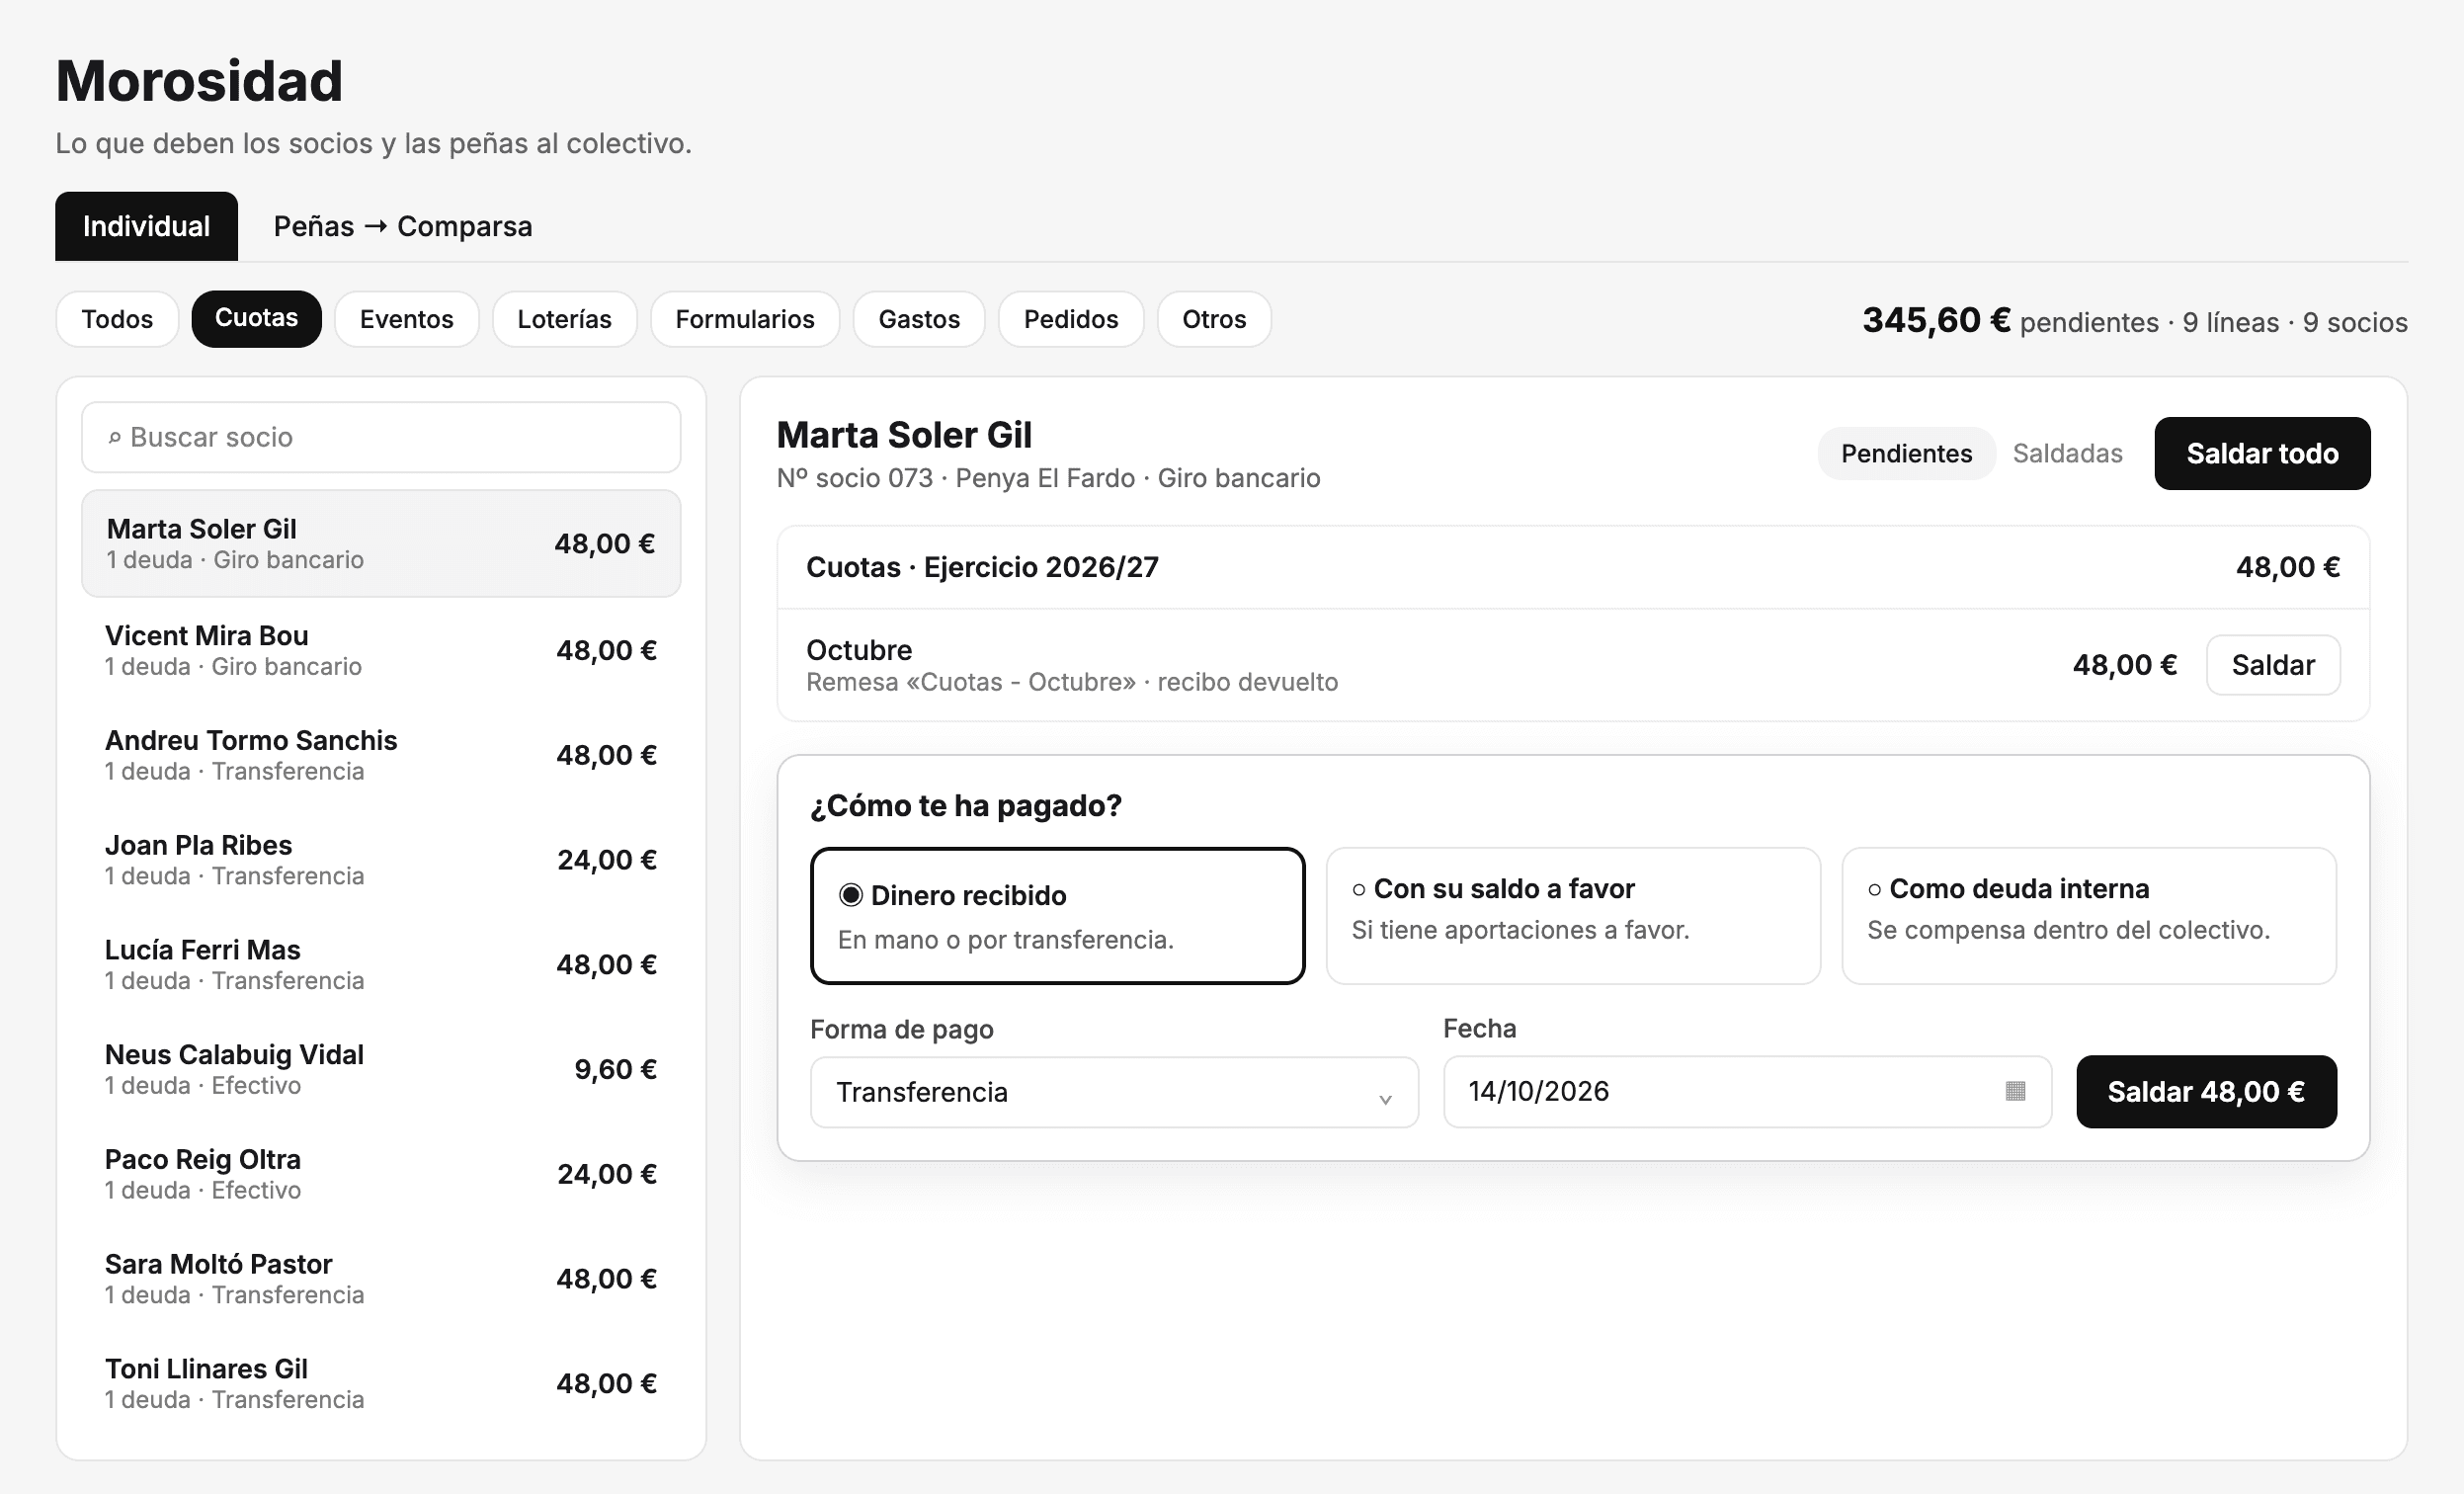This screenshot has width=2464, height=1494.
Task: Click the Octubre line description text
Action: tap(1072, 682)
